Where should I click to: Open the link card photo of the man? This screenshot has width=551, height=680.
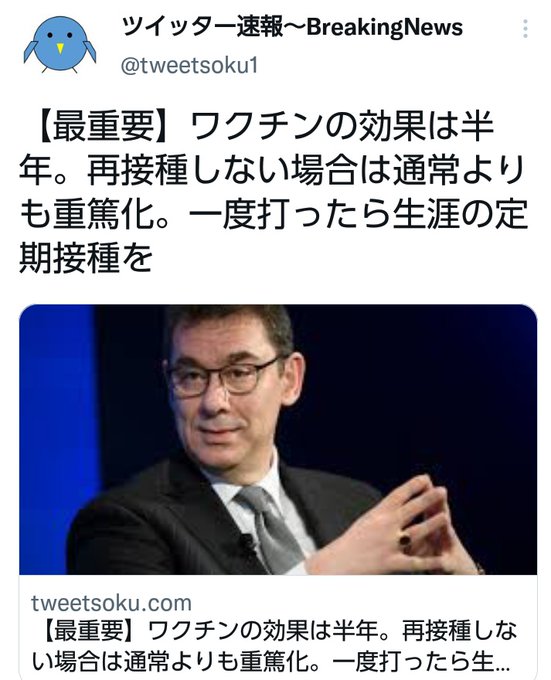pyautogui.click(x=278, y=439)
